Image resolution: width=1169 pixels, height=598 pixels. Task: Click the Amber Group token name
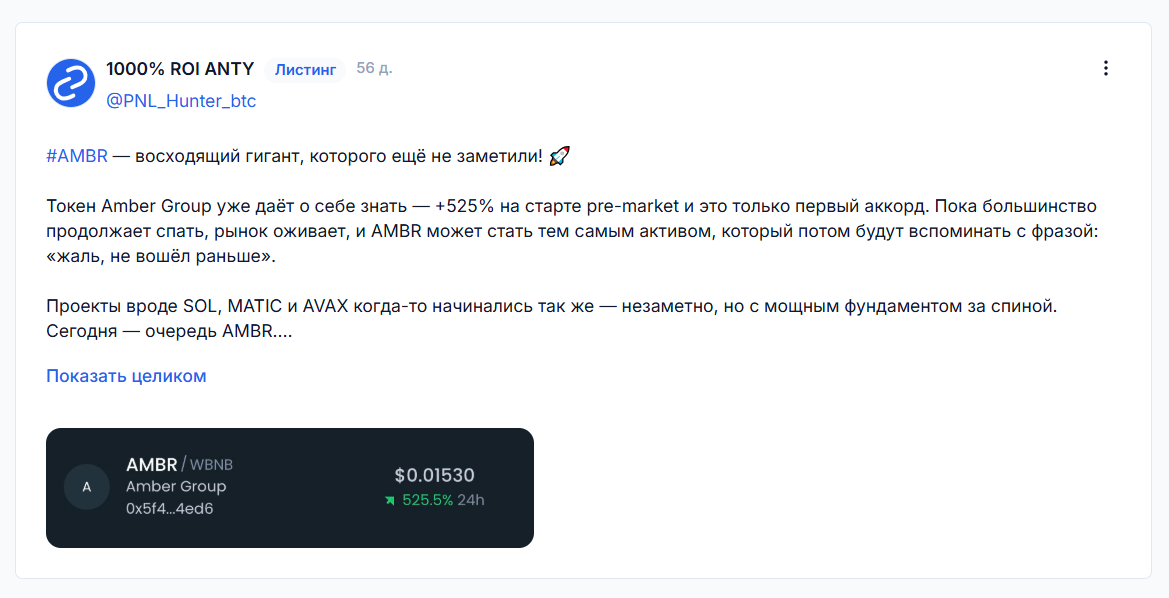pyautogui.click(x=176, y=487)
